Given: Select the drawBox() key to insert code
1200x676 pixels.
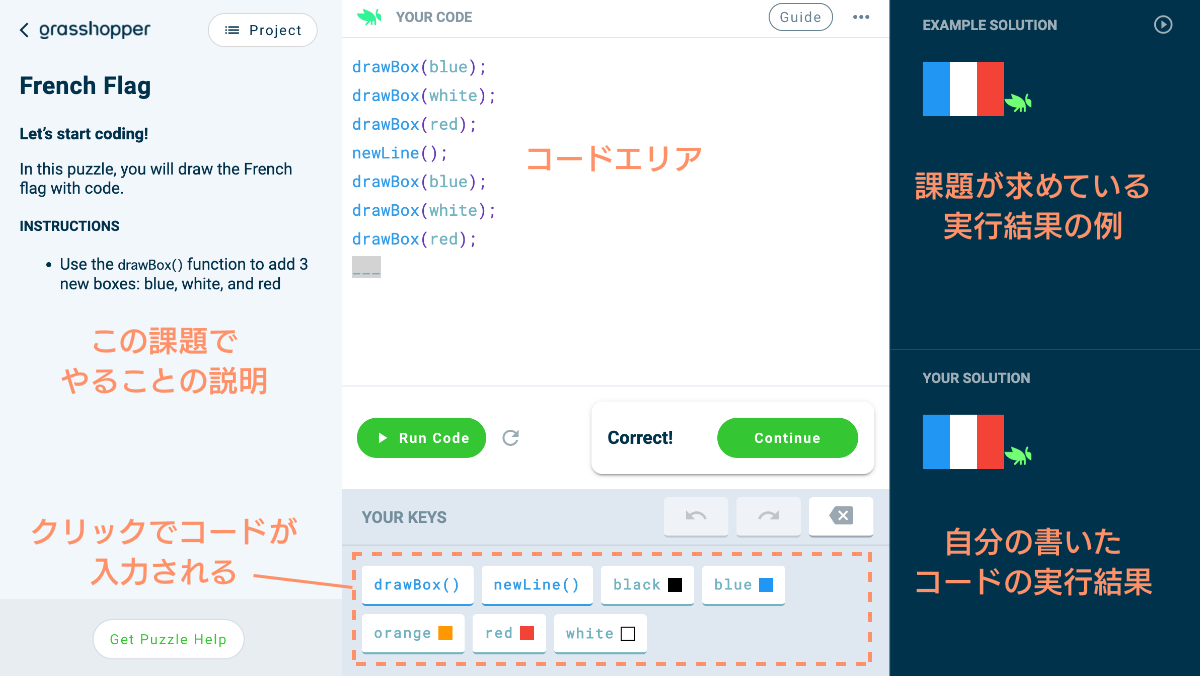Looking at the screenshot, I should (x=417, y=585).
